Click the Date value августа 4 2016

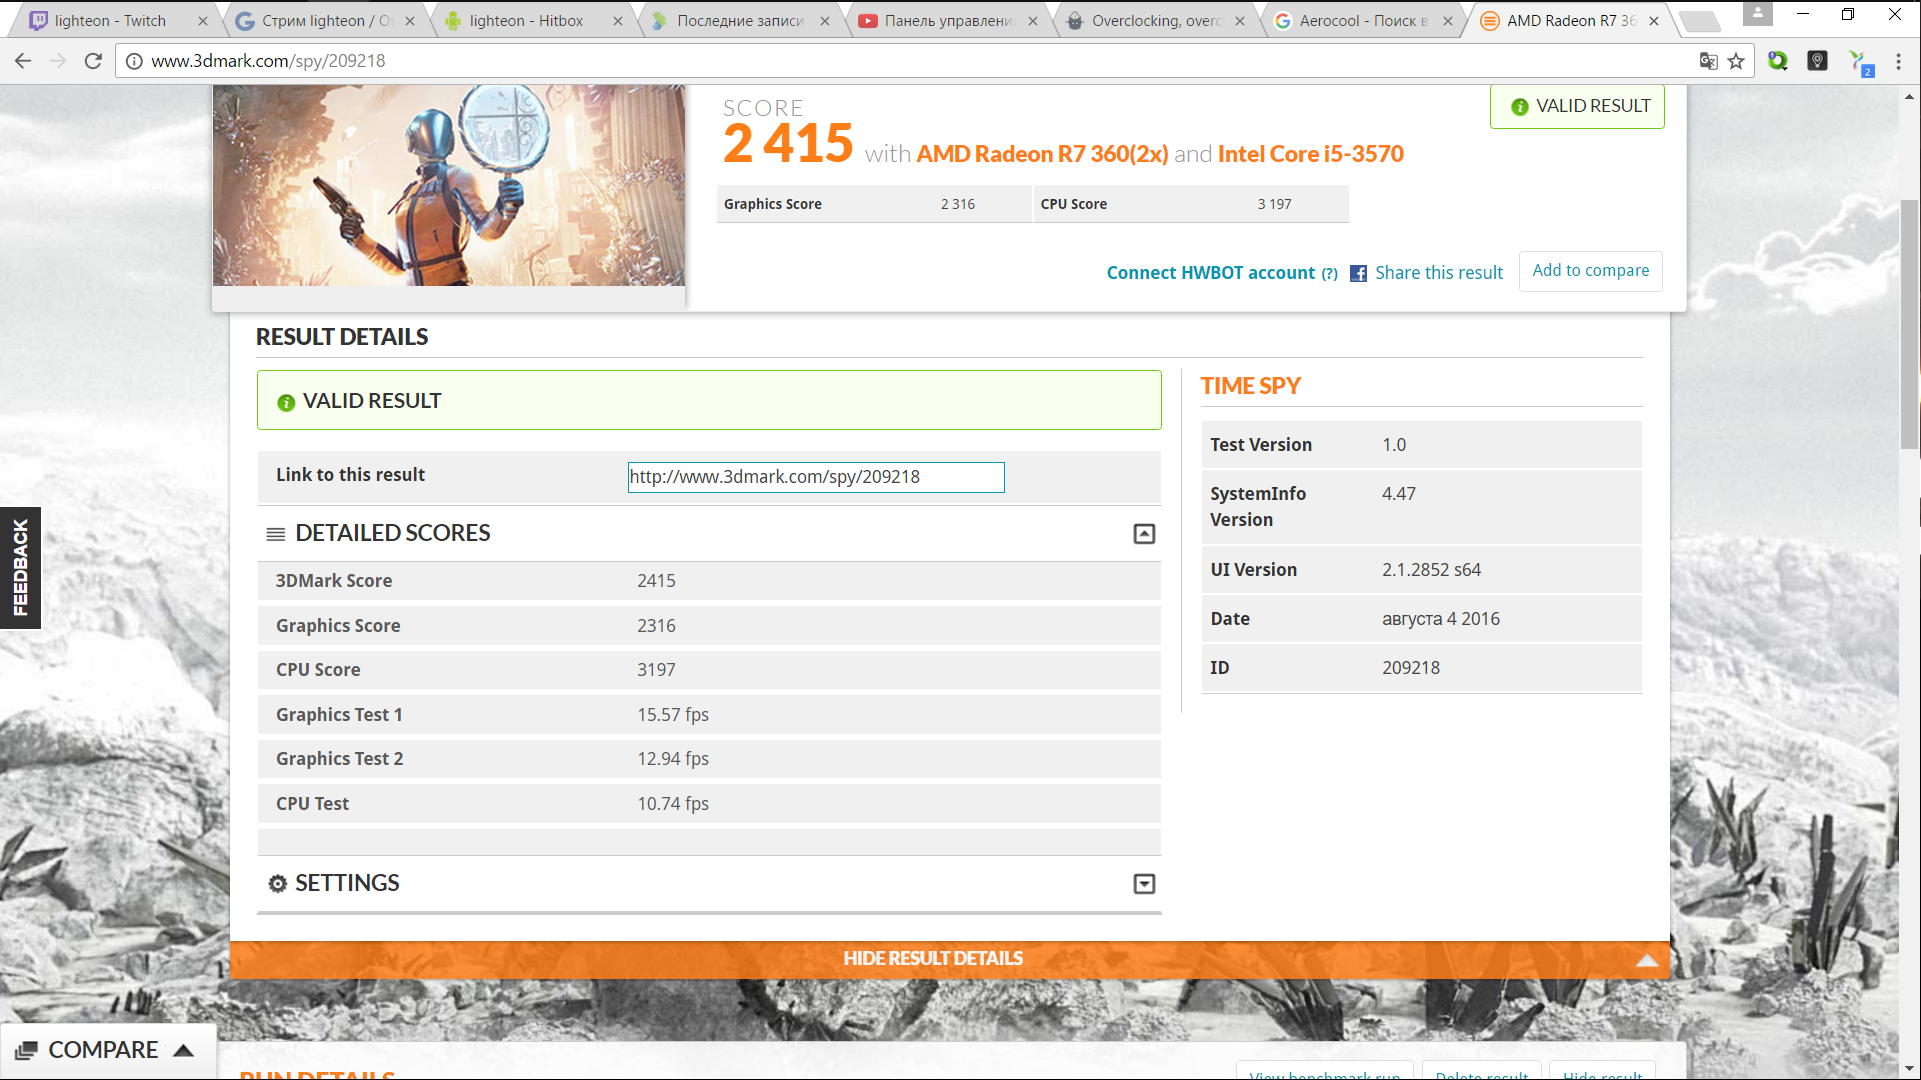[1441, 619]
